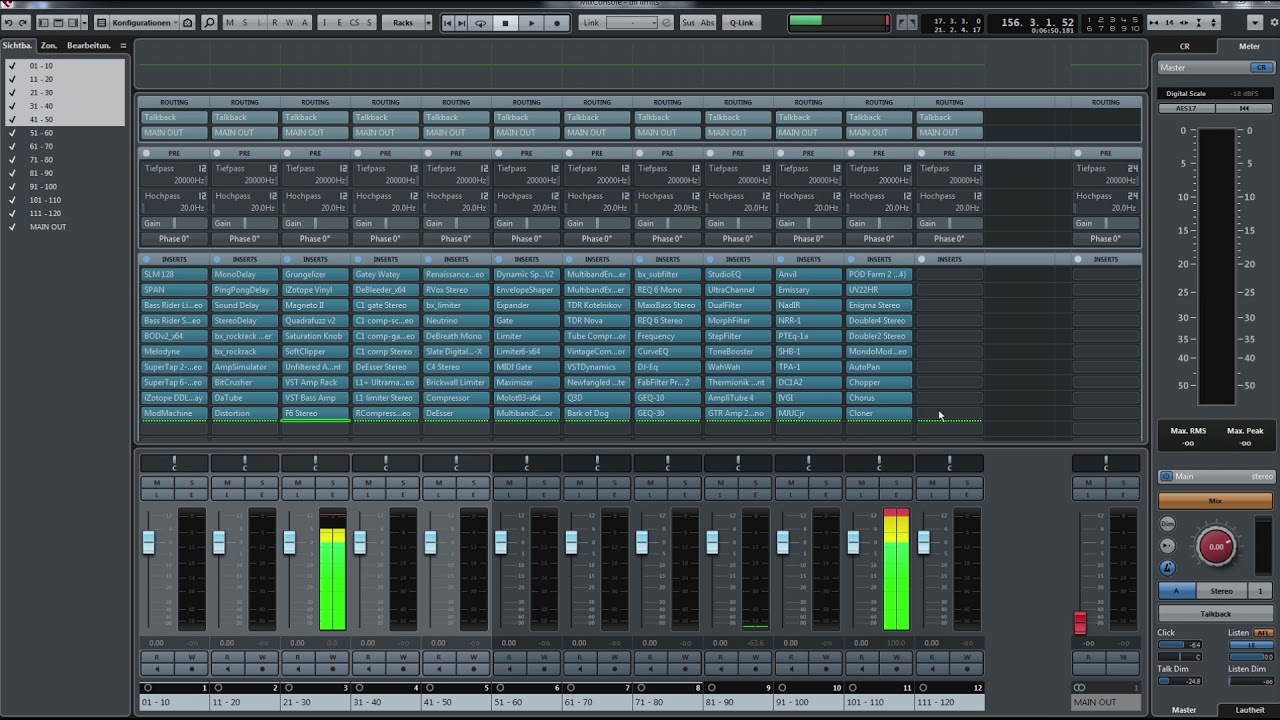Uncheck visibility of channel 111 - 120

coord(11,213)
